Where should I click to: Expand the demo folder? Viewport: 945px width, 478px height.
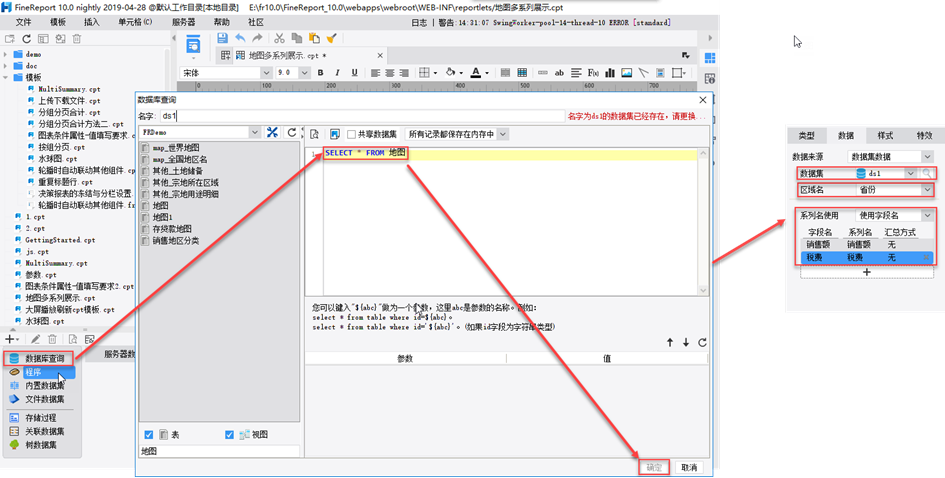coord(5,54)
